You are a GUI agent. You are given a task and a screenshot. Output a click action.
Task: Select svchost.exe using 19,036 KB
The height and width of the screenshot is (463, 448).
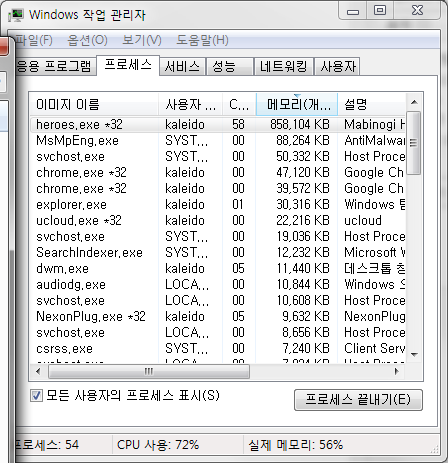pos(218,237)
